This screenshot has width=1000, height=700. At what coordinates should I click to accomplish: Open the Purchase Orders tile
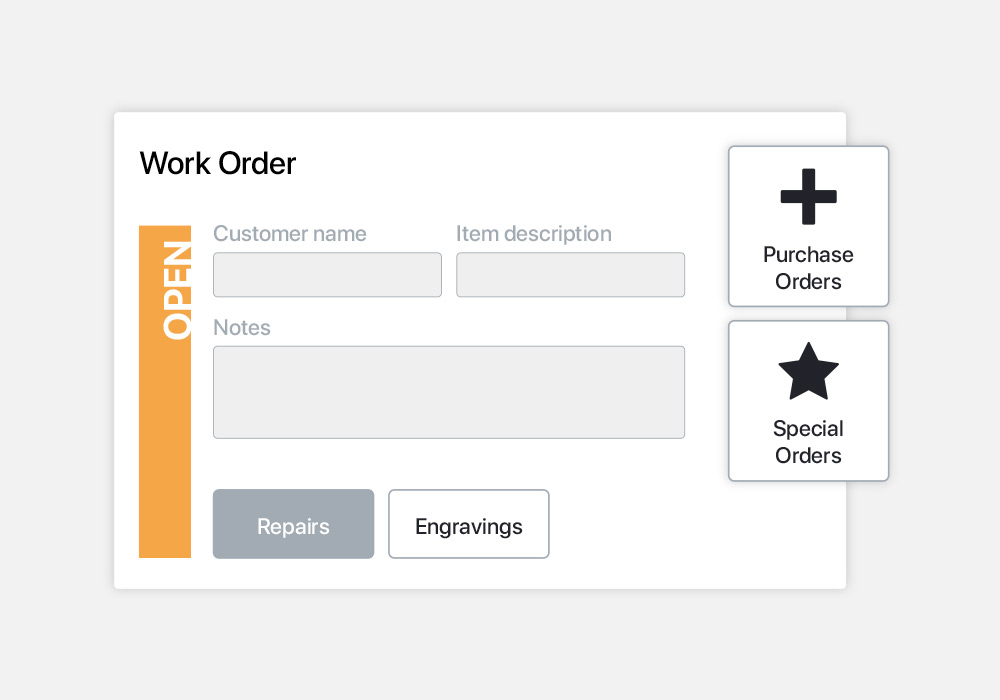pos(808,226)
